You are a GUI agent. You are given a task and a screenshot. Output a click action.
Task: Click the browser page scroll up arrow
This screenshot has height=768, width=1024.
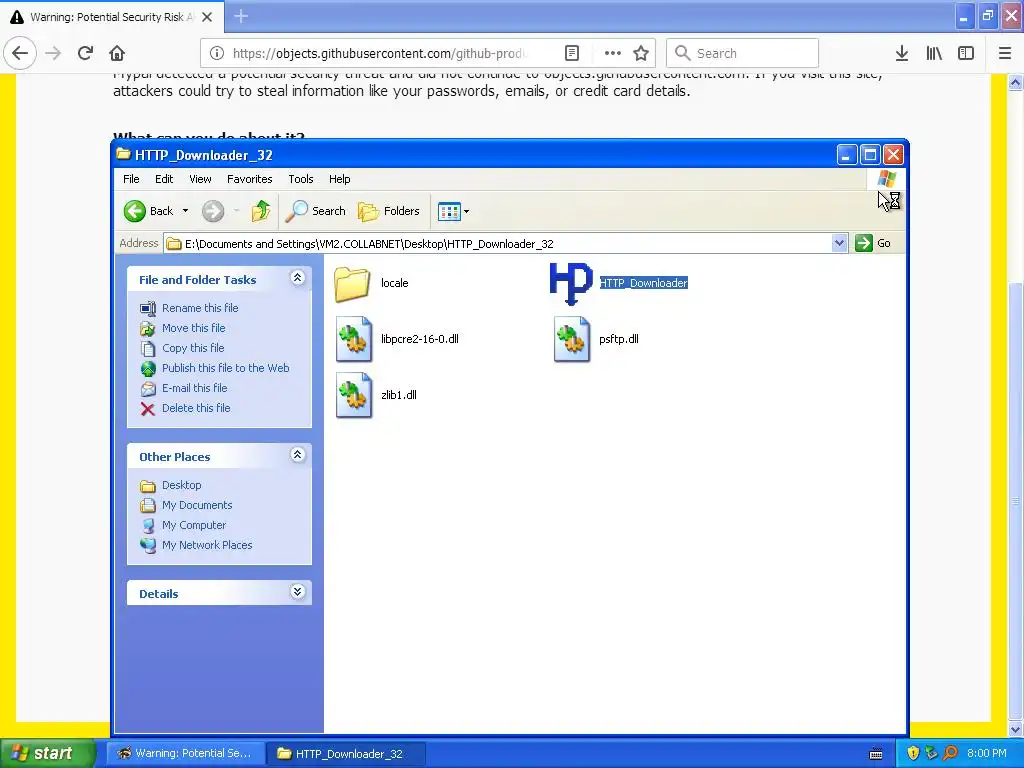[1016, 82]
